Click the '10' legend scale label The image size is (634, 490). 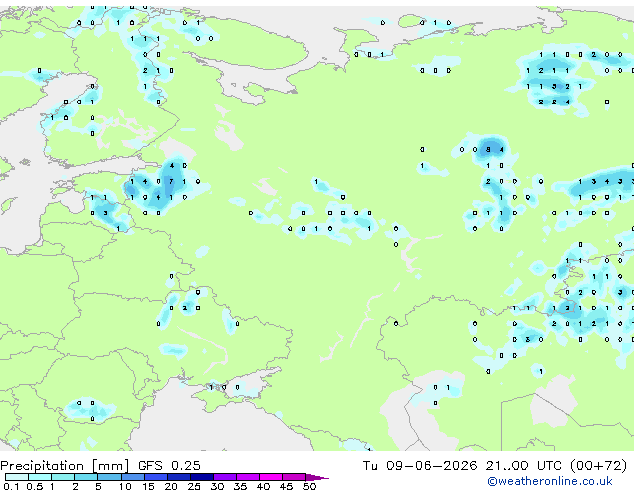[125, 486]
